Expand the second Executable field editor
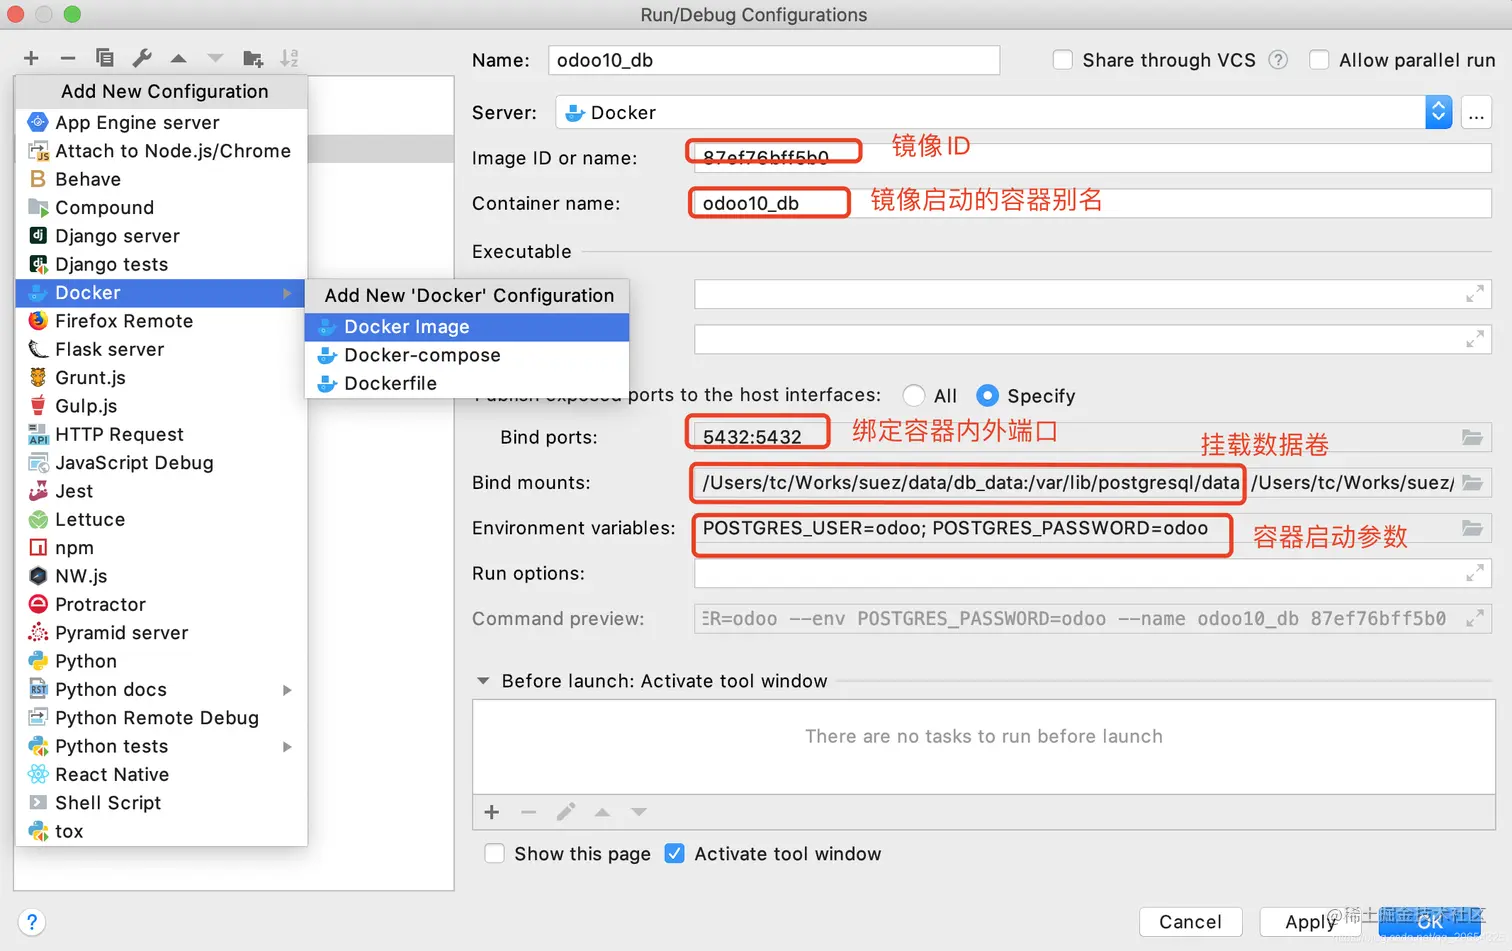The height and width of the screenshot is (951, 1512). point(1474,339)
